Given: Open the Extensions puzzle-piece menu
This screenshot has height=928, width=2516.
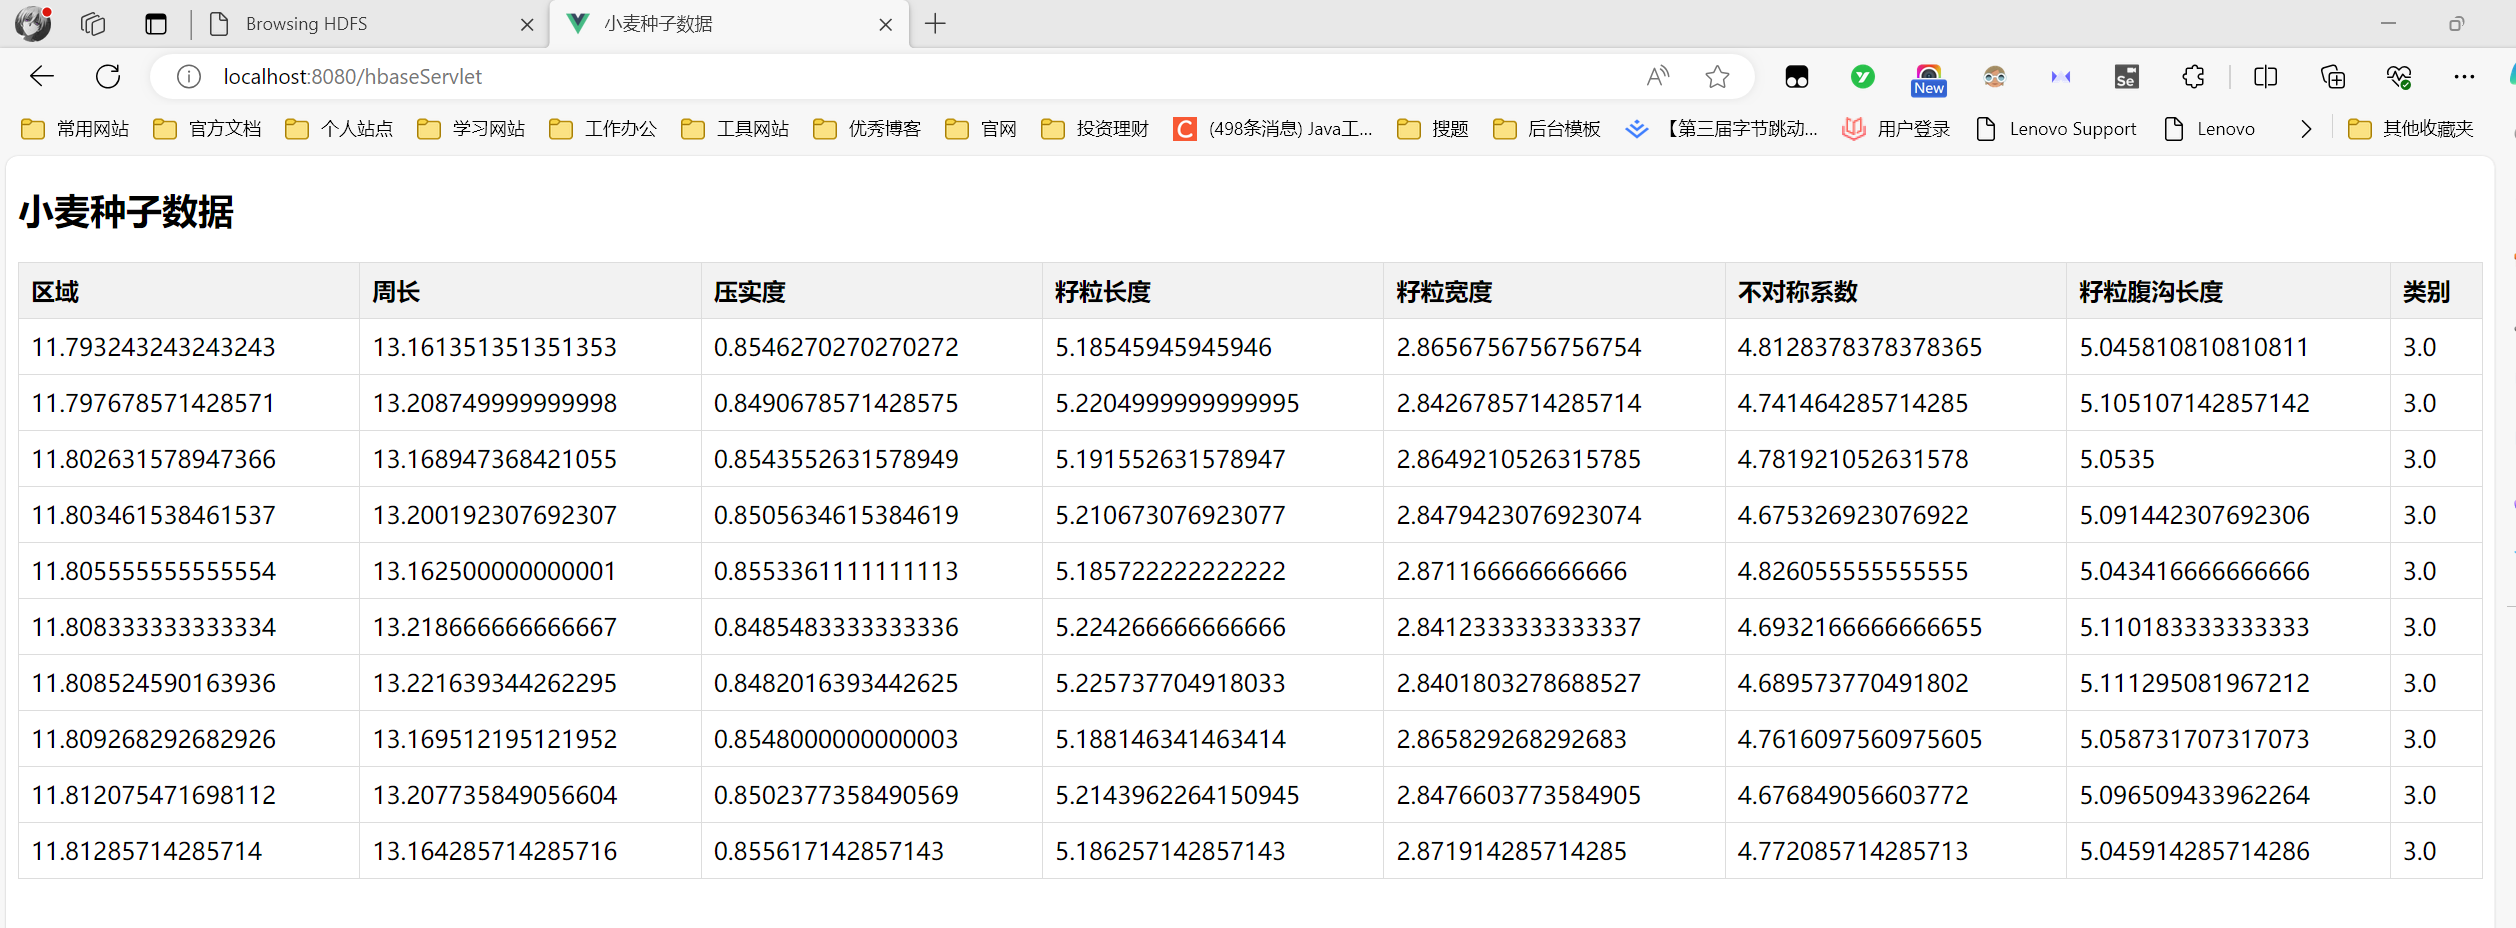Looking at the screenshot, I should (2193, 76).
